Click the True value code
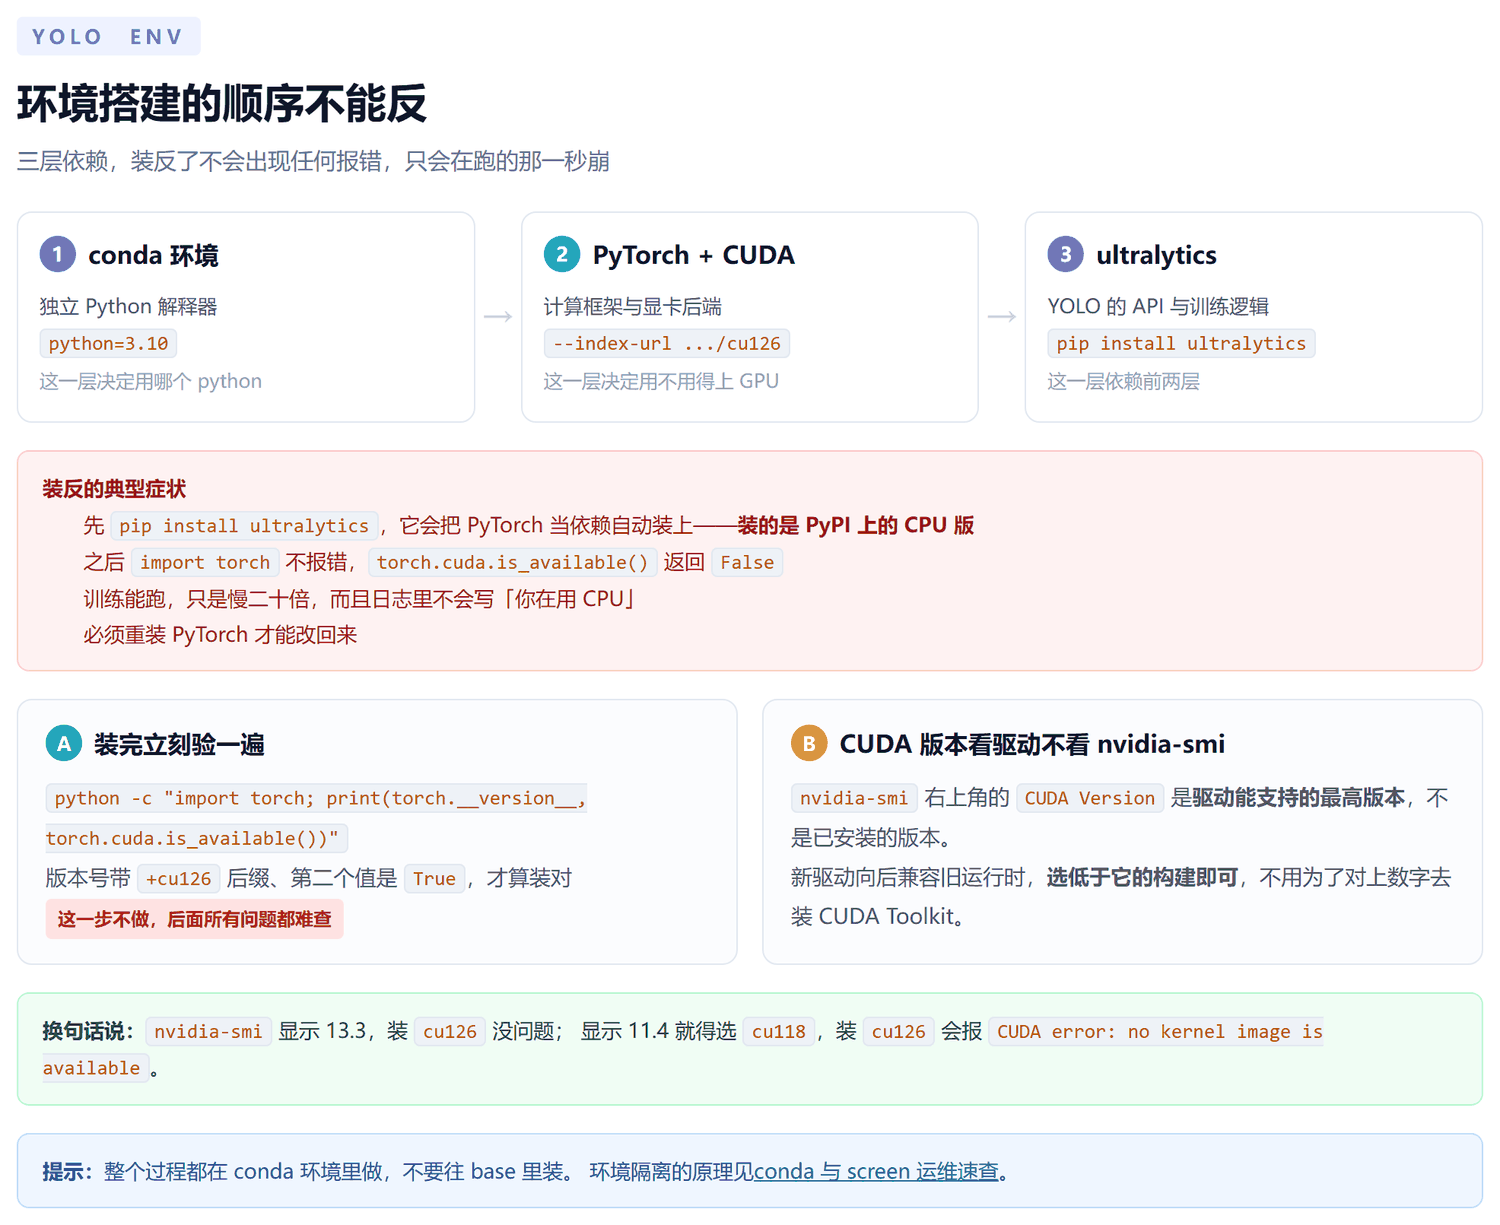 click(435, 878)
